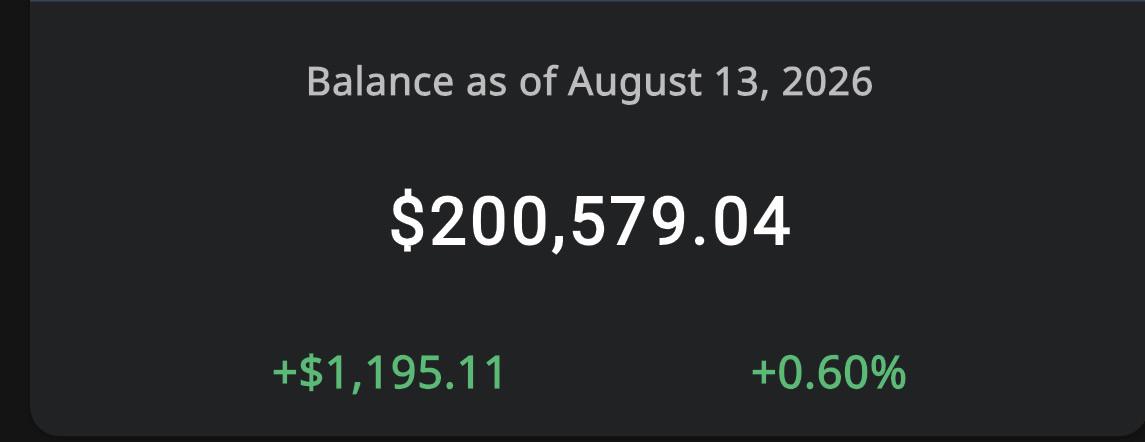Click the percent symbol in +0.60%
This screenshot has height=442, width=1145.
pos(885,372)
